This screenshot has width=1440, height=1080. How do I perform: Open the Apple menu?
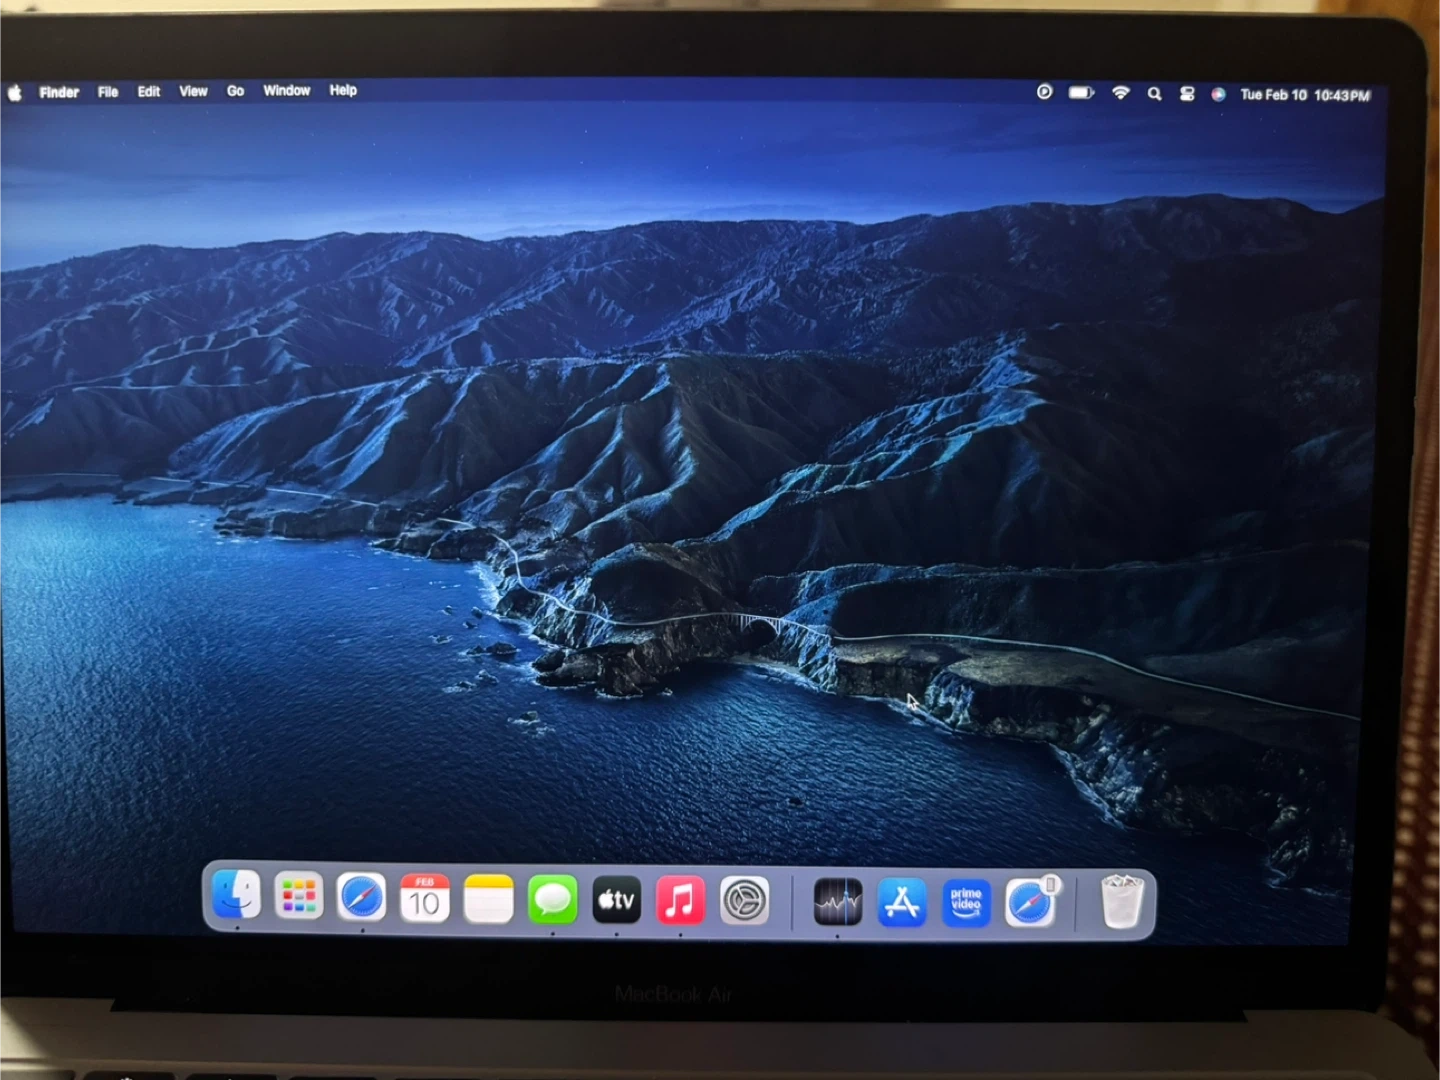click(15, 92)
